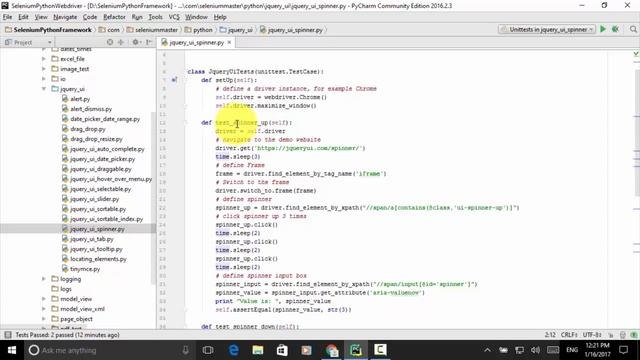This screenshot has width=640, height=360.
Task: Click the volume icon in system tray
Action: coord(536,350)
